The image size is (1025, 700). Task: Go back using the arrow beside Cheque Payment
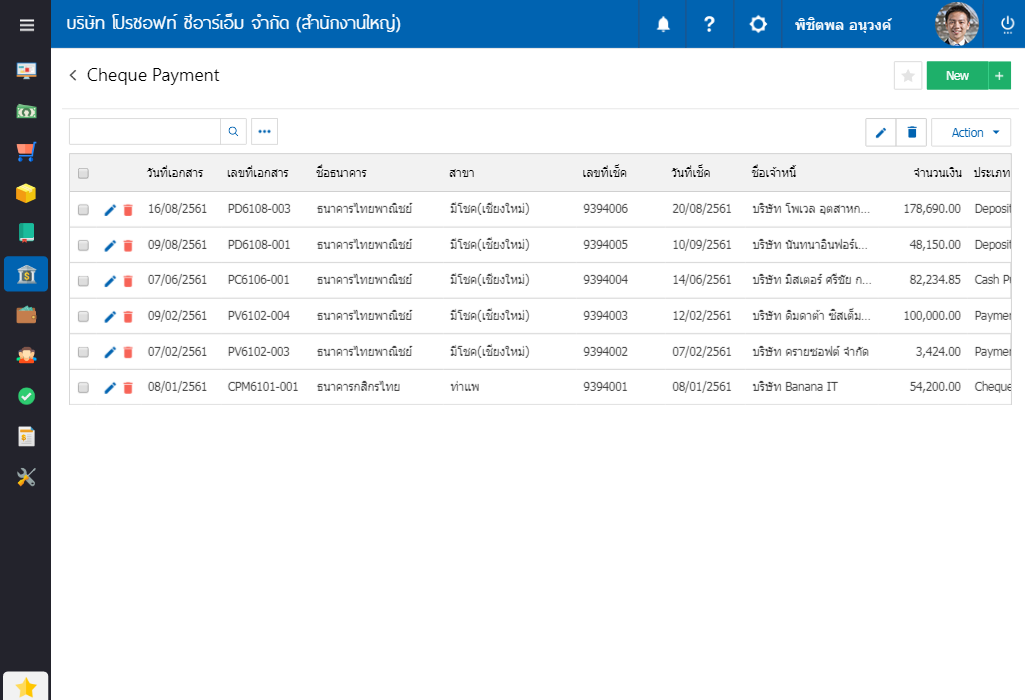(x=73, y=75)
